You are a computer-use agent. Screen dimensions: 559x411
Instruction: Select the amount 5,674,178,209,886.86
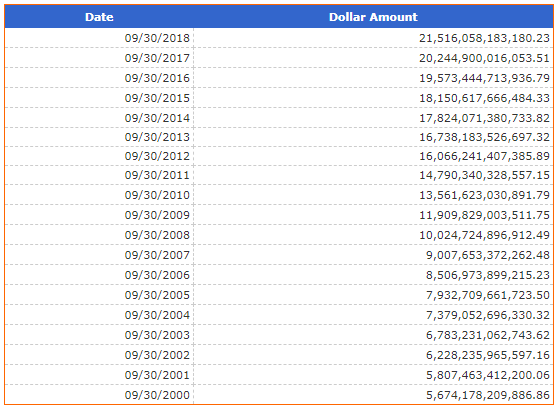click(x=488, y=395)
